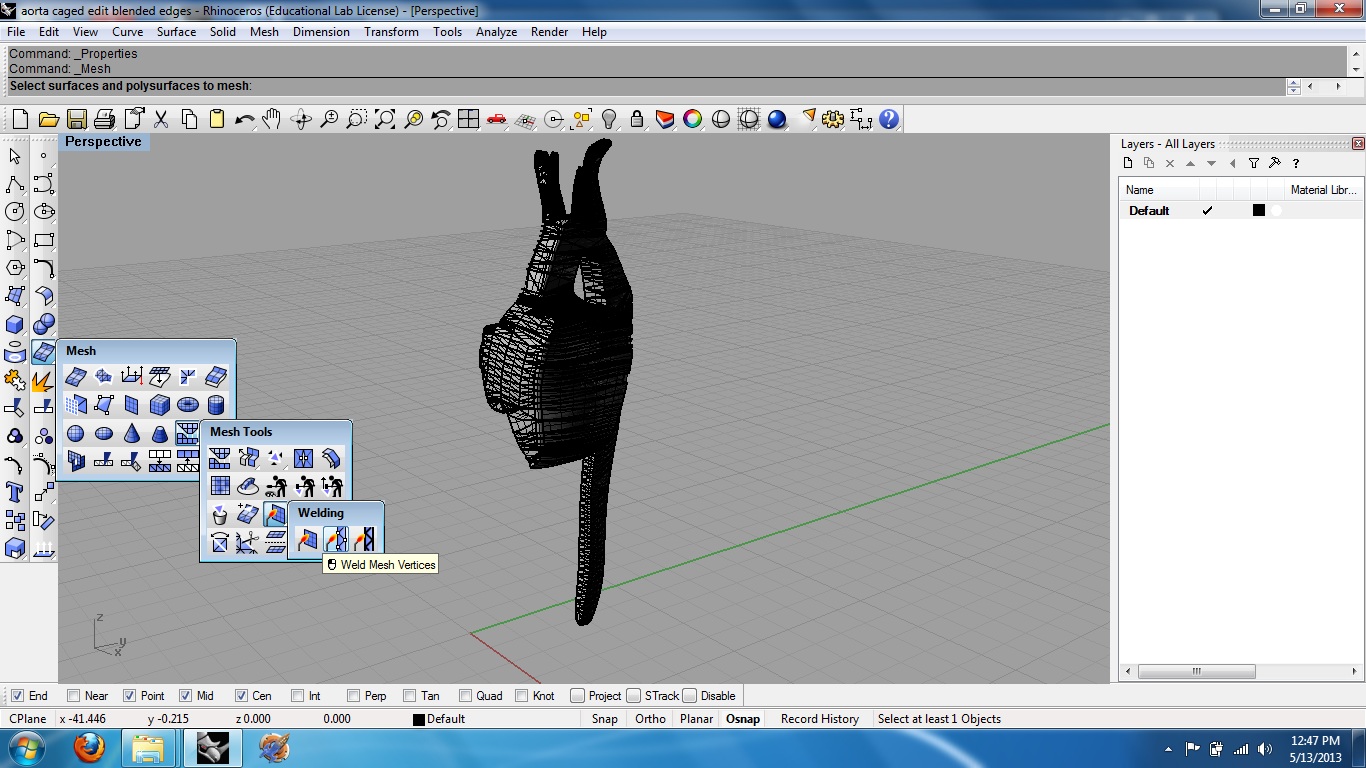Toggle Osnap in status bar

[x=743, y=719]
